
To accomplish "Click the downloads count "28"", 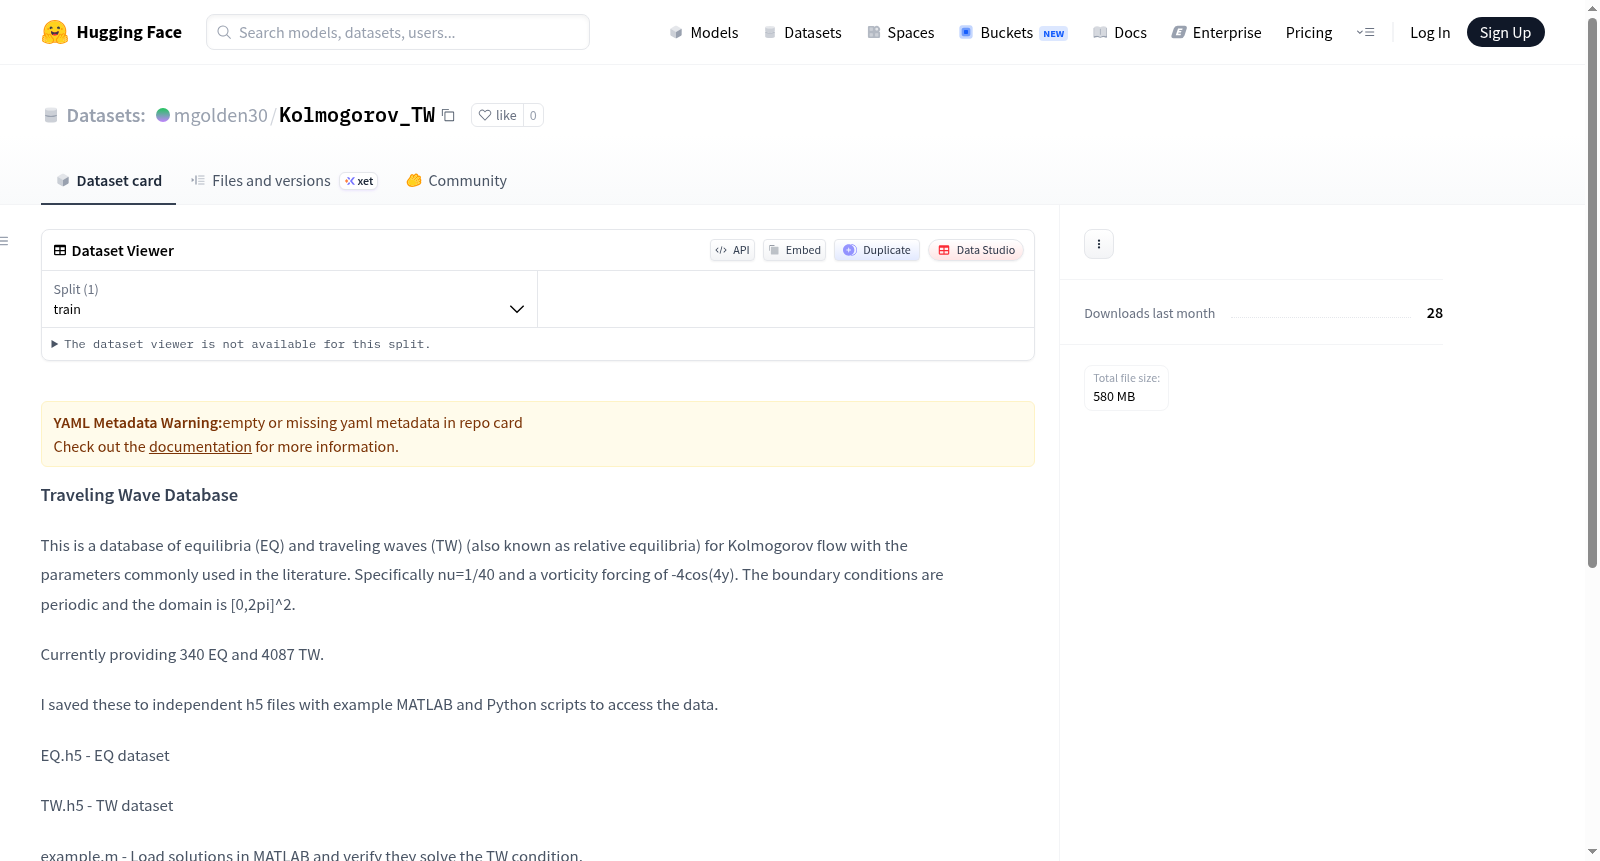I will (1434, 314).
